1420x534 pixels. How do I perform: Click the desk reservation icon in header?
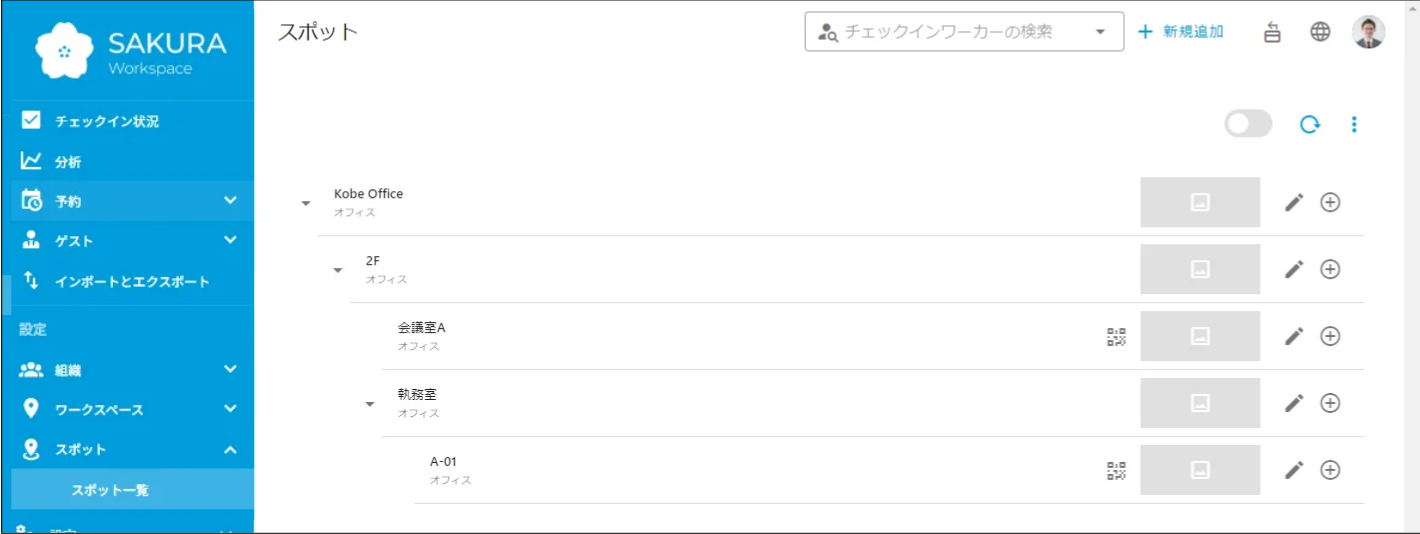1272,32
